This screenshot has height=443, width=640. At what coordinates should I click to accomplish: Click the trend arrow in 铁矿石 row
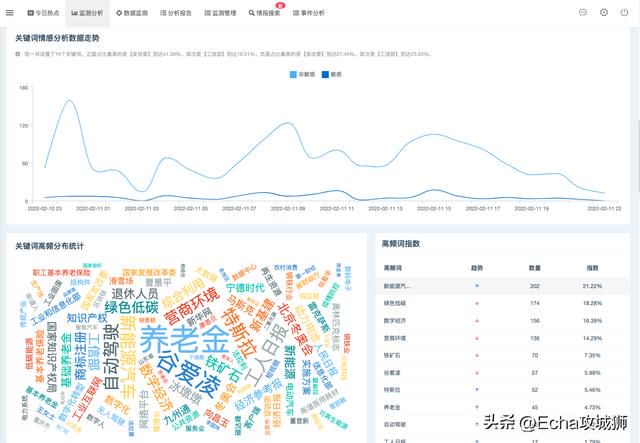(x=477, y=356)
